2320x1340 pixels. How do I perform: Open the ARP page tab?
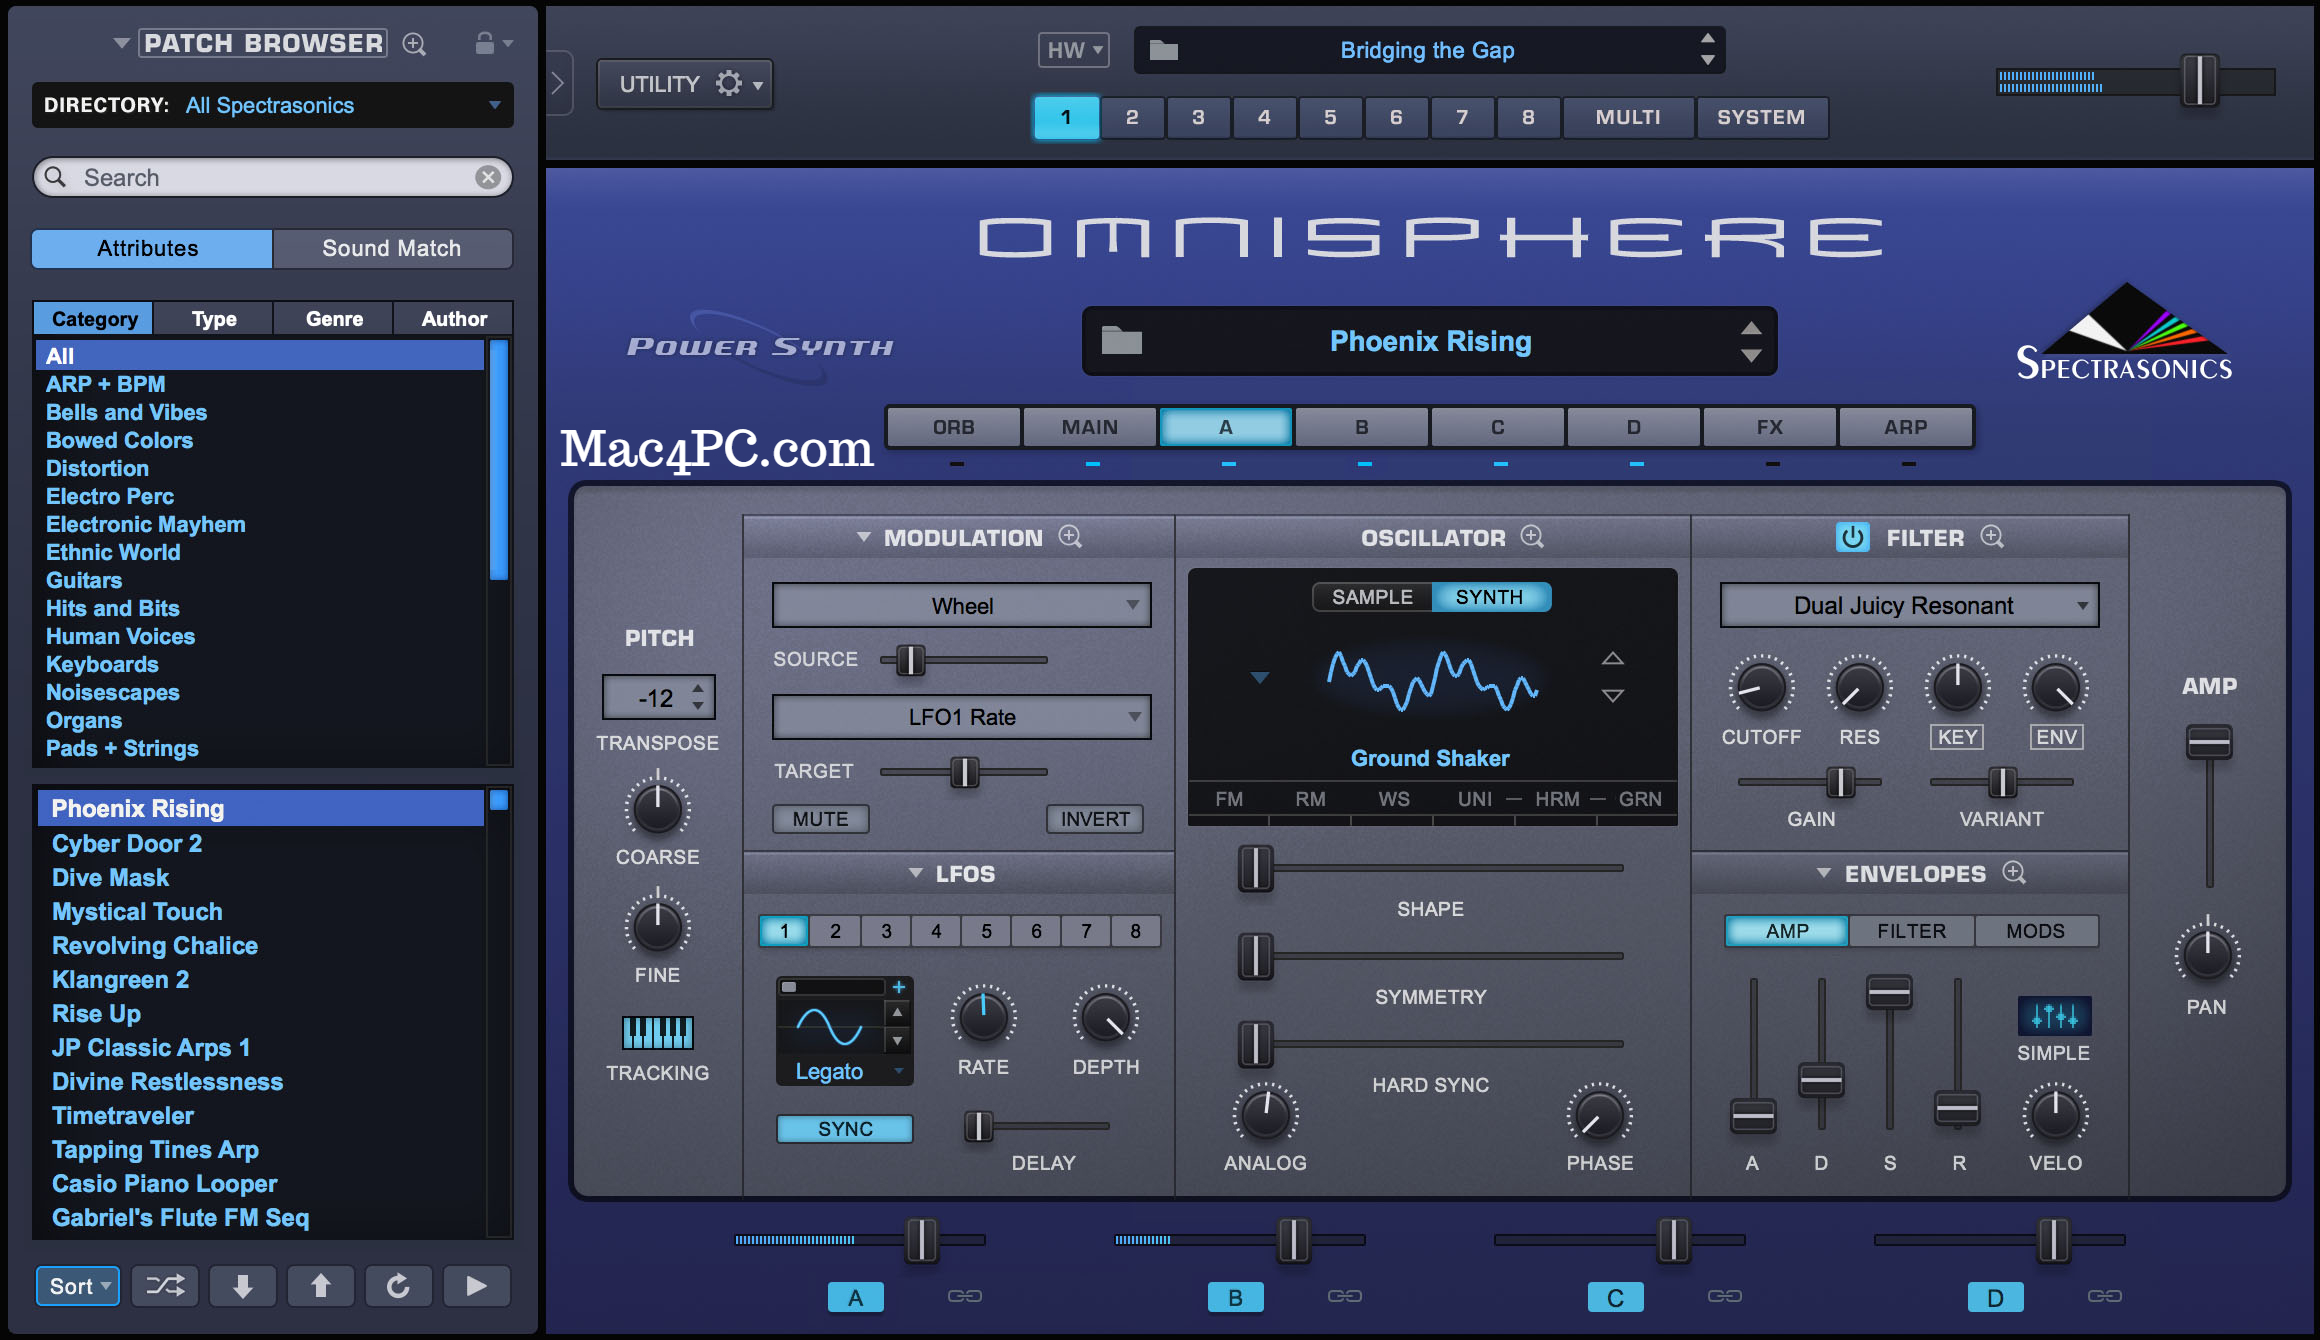[1906, 427]
